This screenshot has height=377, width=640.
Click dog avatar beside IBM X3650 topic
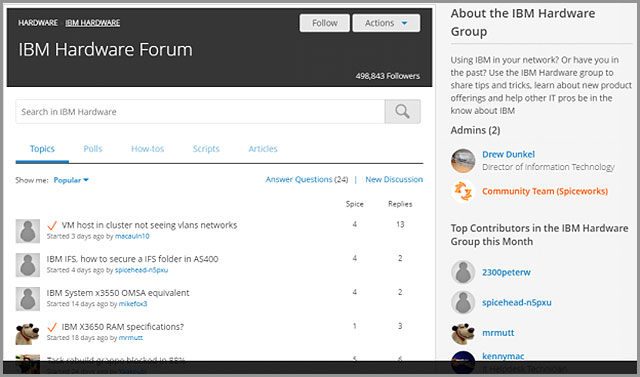click(28, 333)
